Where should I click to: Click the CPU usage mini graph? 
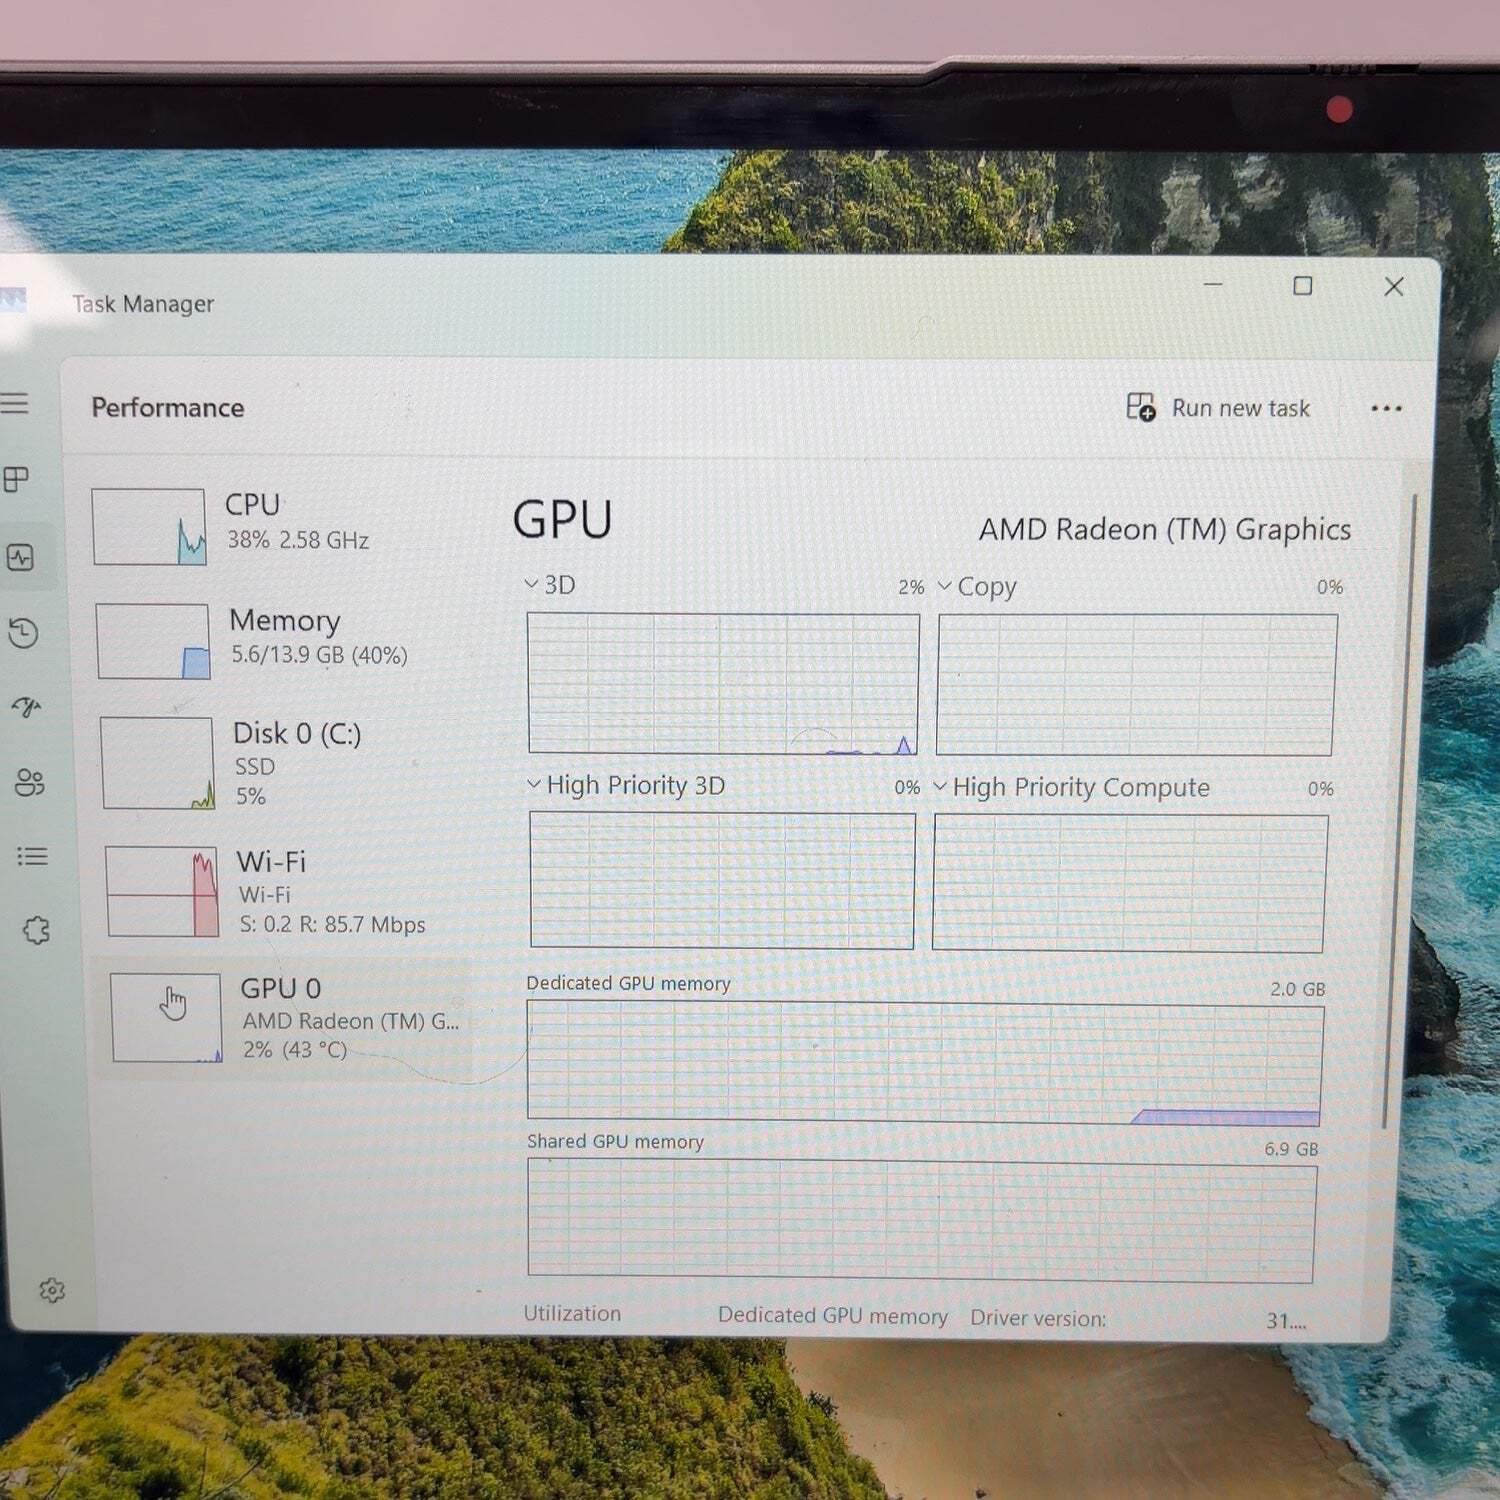tap(149, 527)
